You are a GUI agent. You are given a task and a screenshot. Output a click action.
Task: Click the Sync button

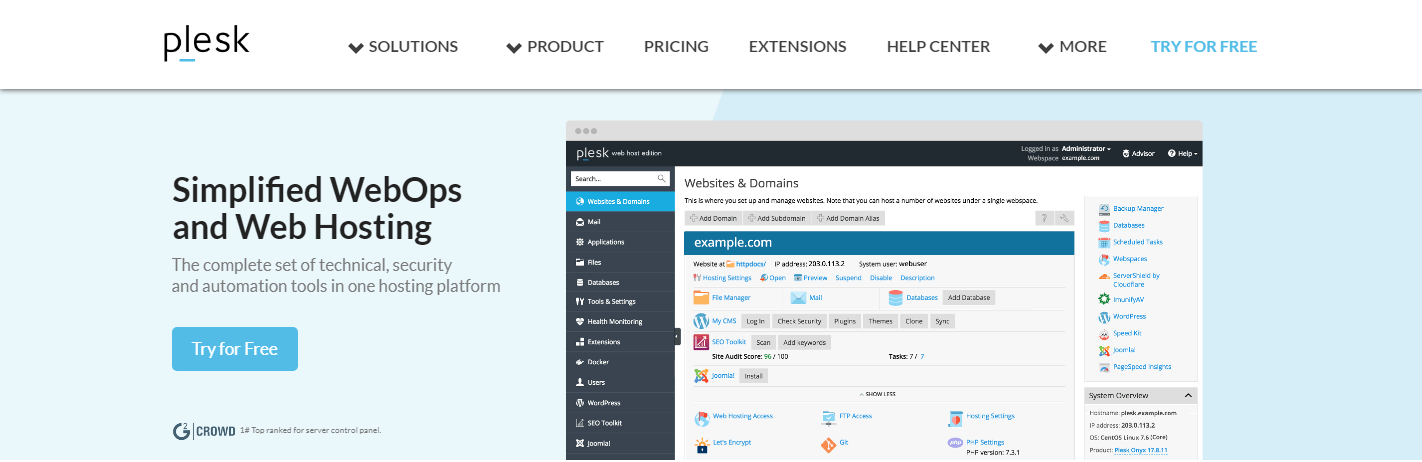[x=942, y=321]
